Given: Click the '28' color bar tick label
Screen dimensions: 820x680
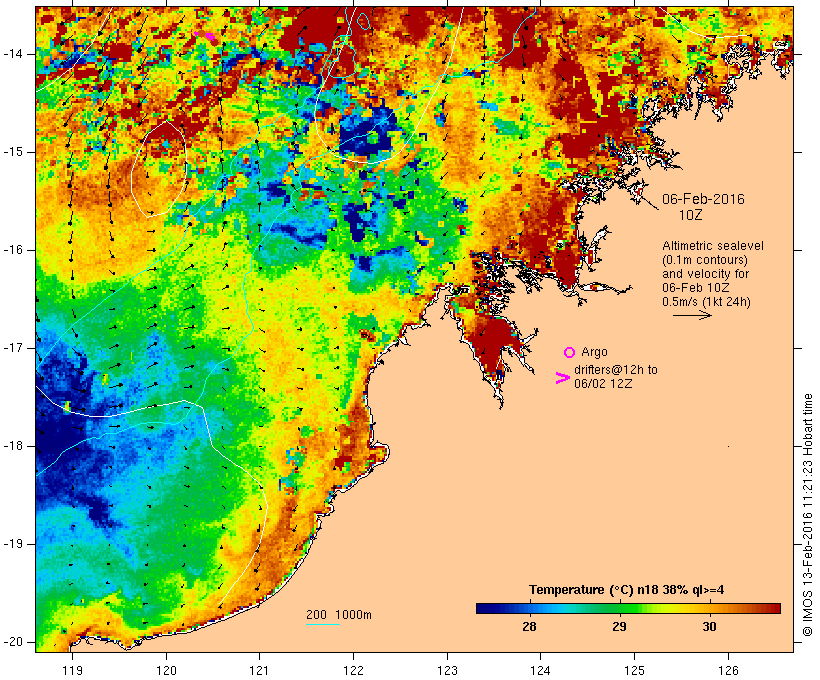Looking at the screenshot, I should pos(529,627).
